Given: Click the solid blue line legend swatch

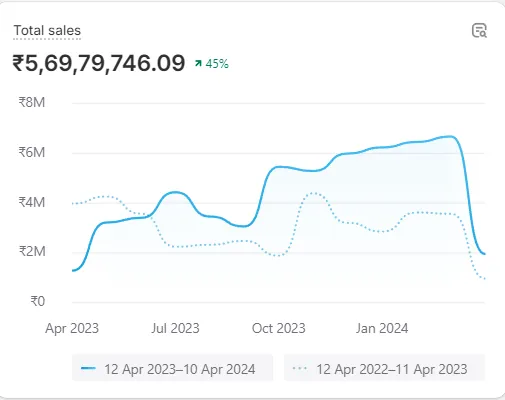Looking at the screenshot, I should point(88,368).
